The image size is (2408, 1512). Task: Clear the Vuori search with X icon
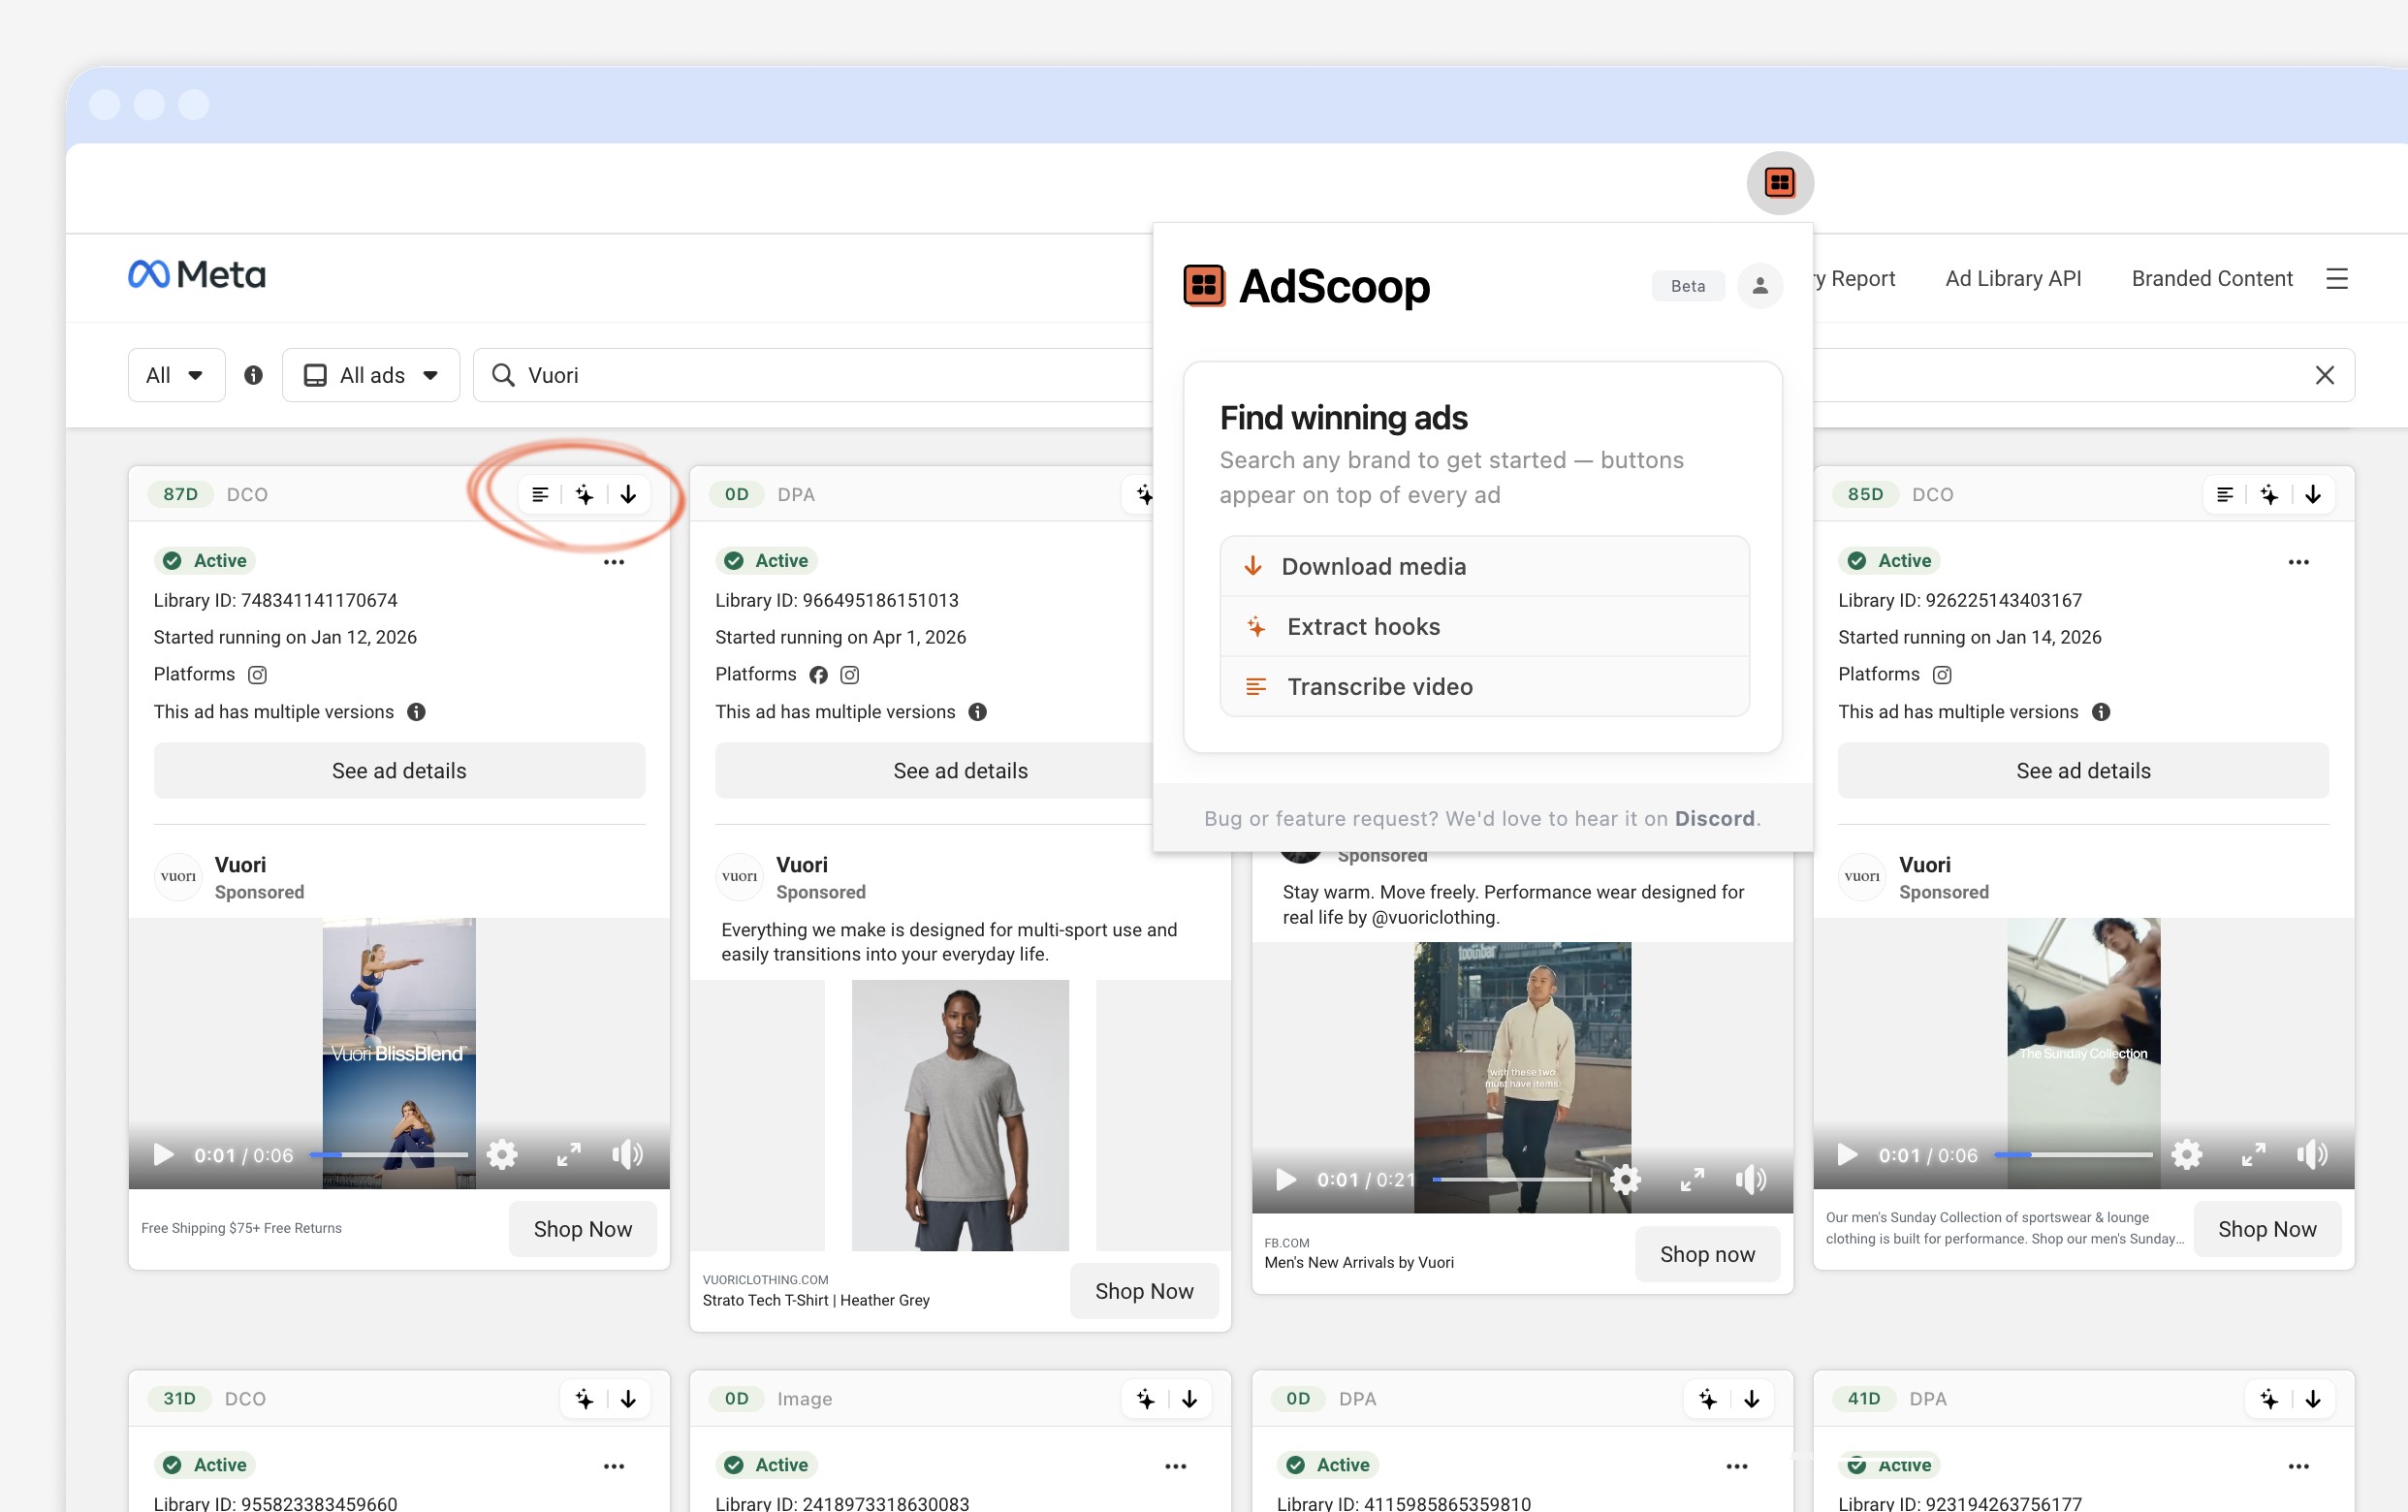2325,375
